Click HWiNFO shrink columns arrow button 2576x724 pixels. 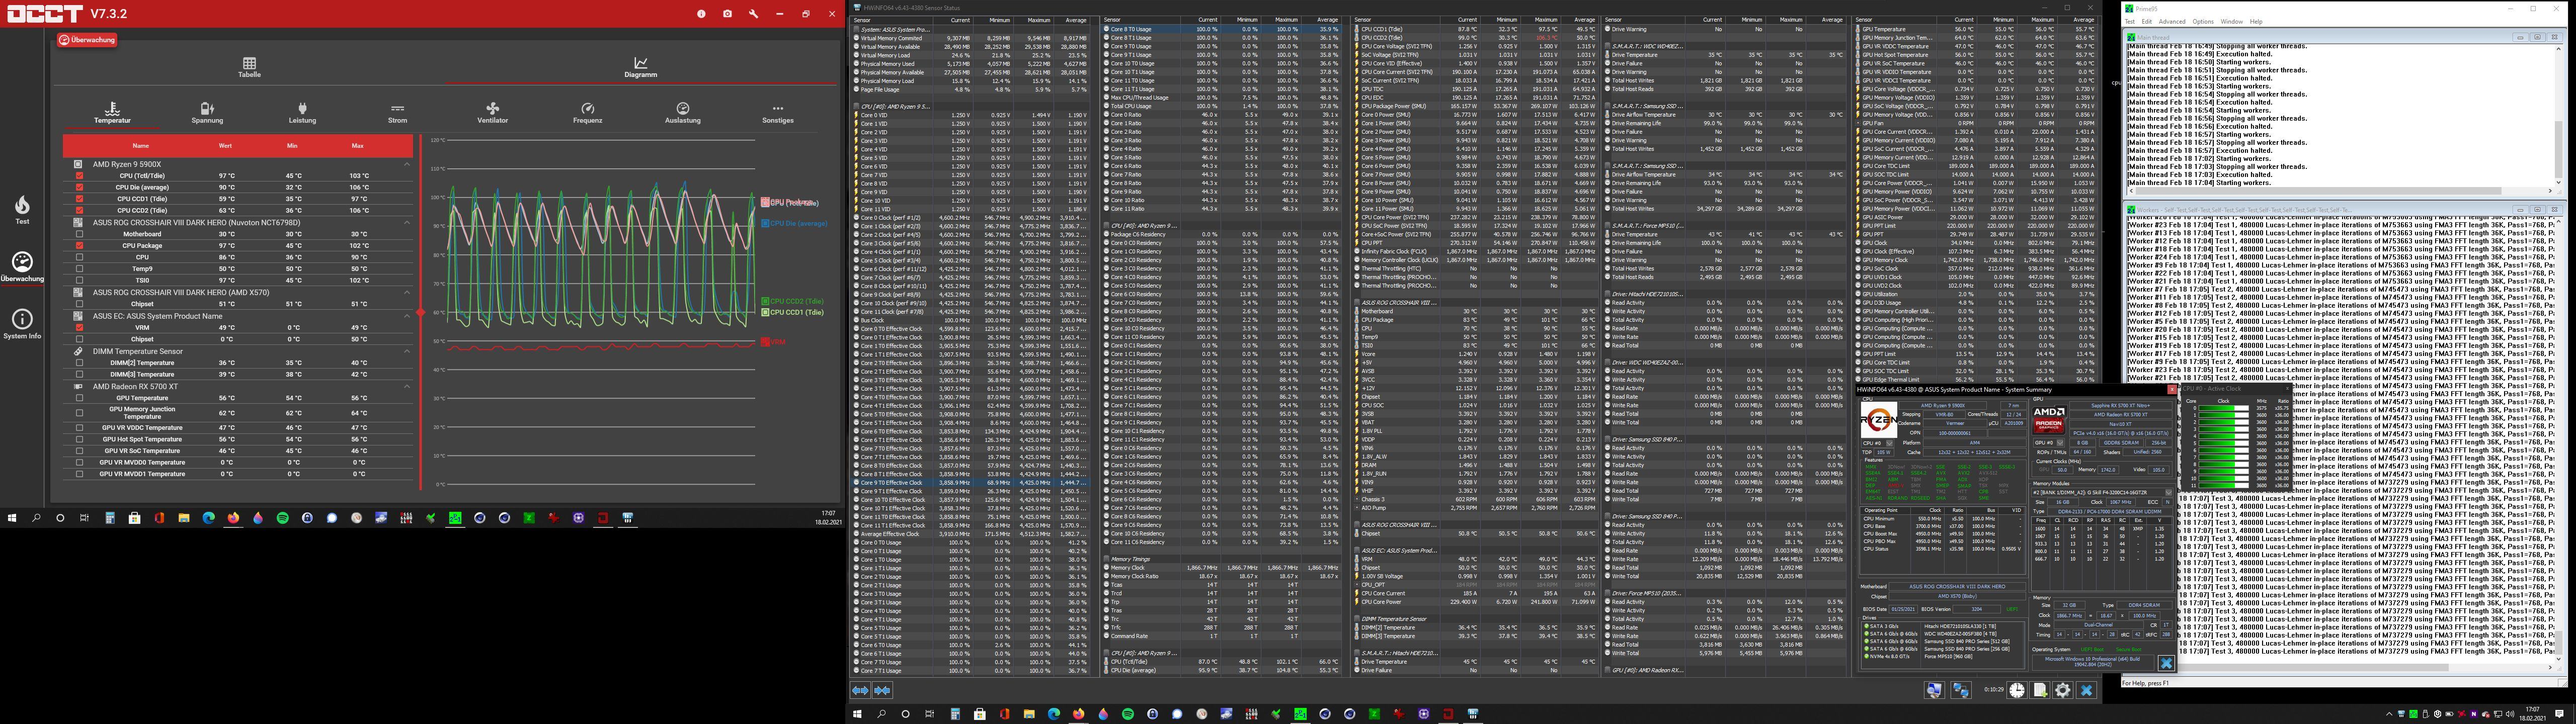click(882, 690)
